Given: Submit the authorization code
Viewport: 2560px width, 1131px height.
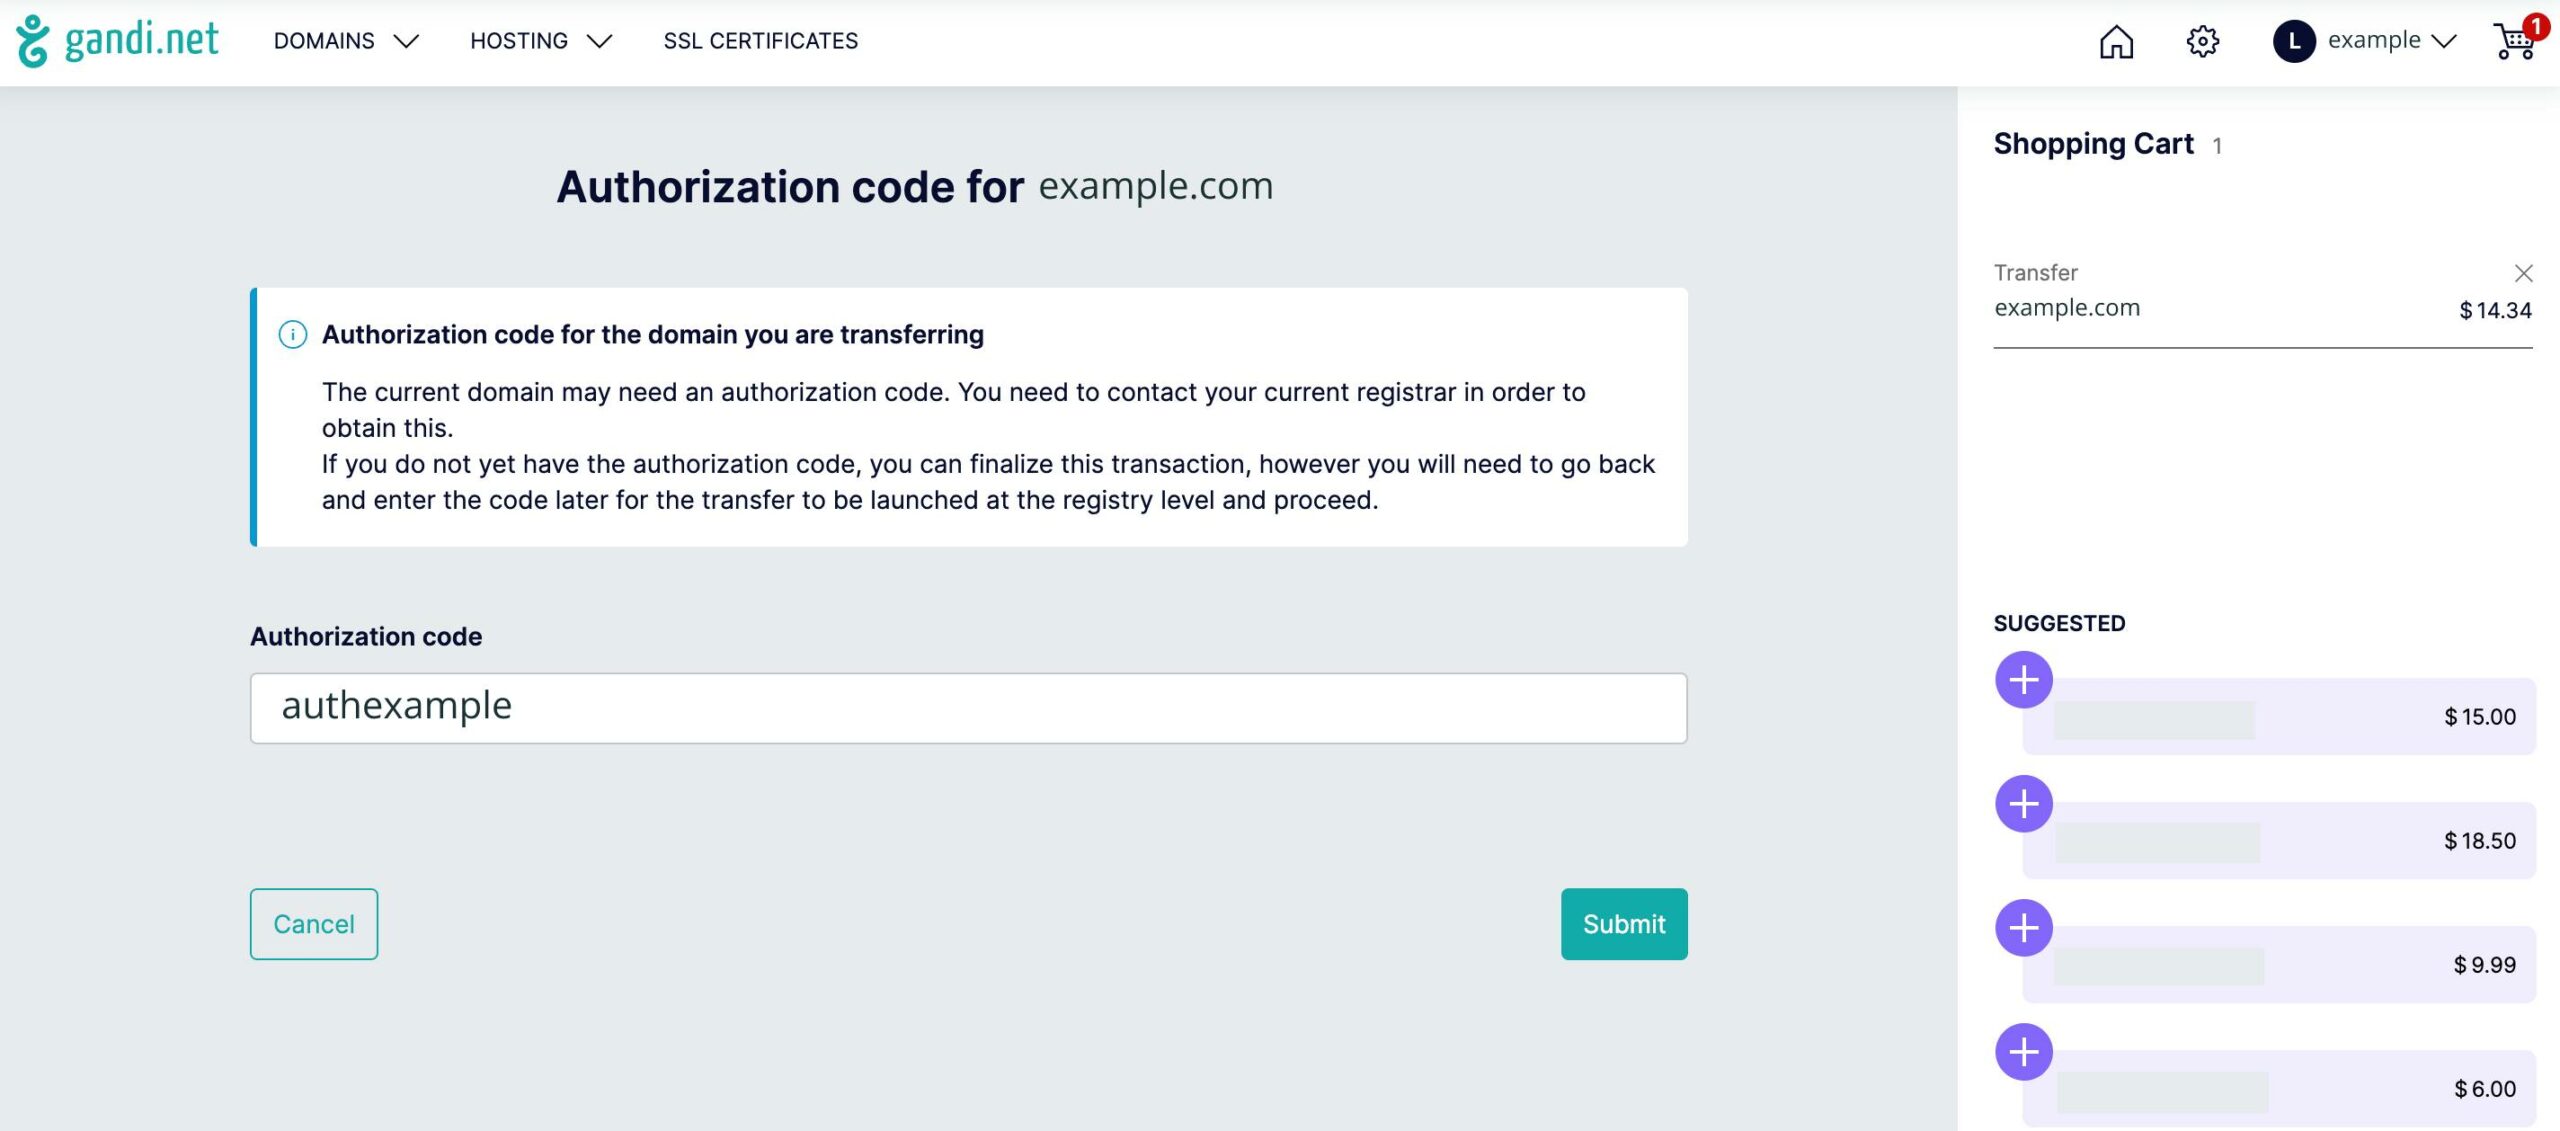Looking at the screenshot, I should click(x=1624, y=924).
